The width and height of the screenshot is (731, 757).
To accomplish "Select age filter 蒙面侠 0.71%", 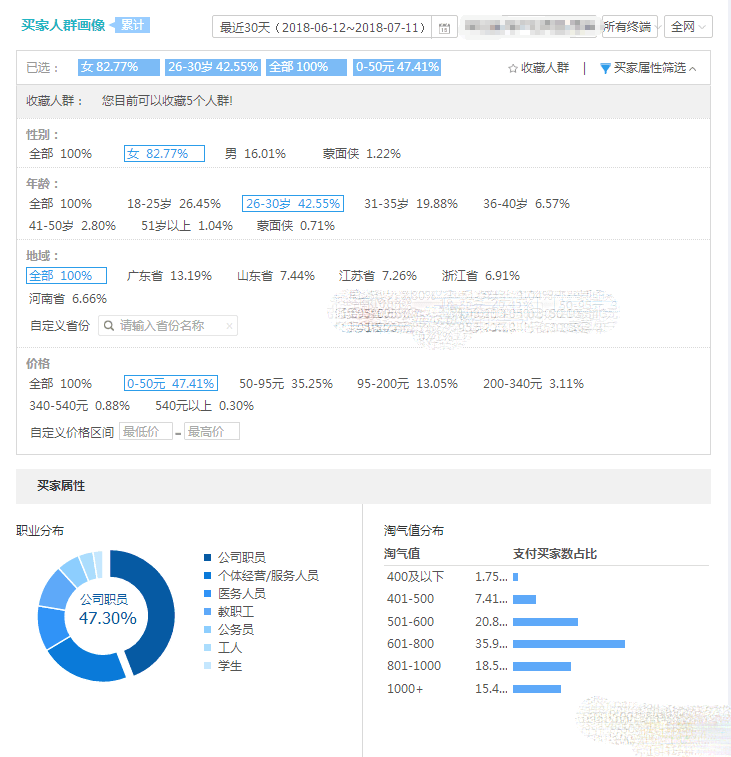I will click(295, 226).
